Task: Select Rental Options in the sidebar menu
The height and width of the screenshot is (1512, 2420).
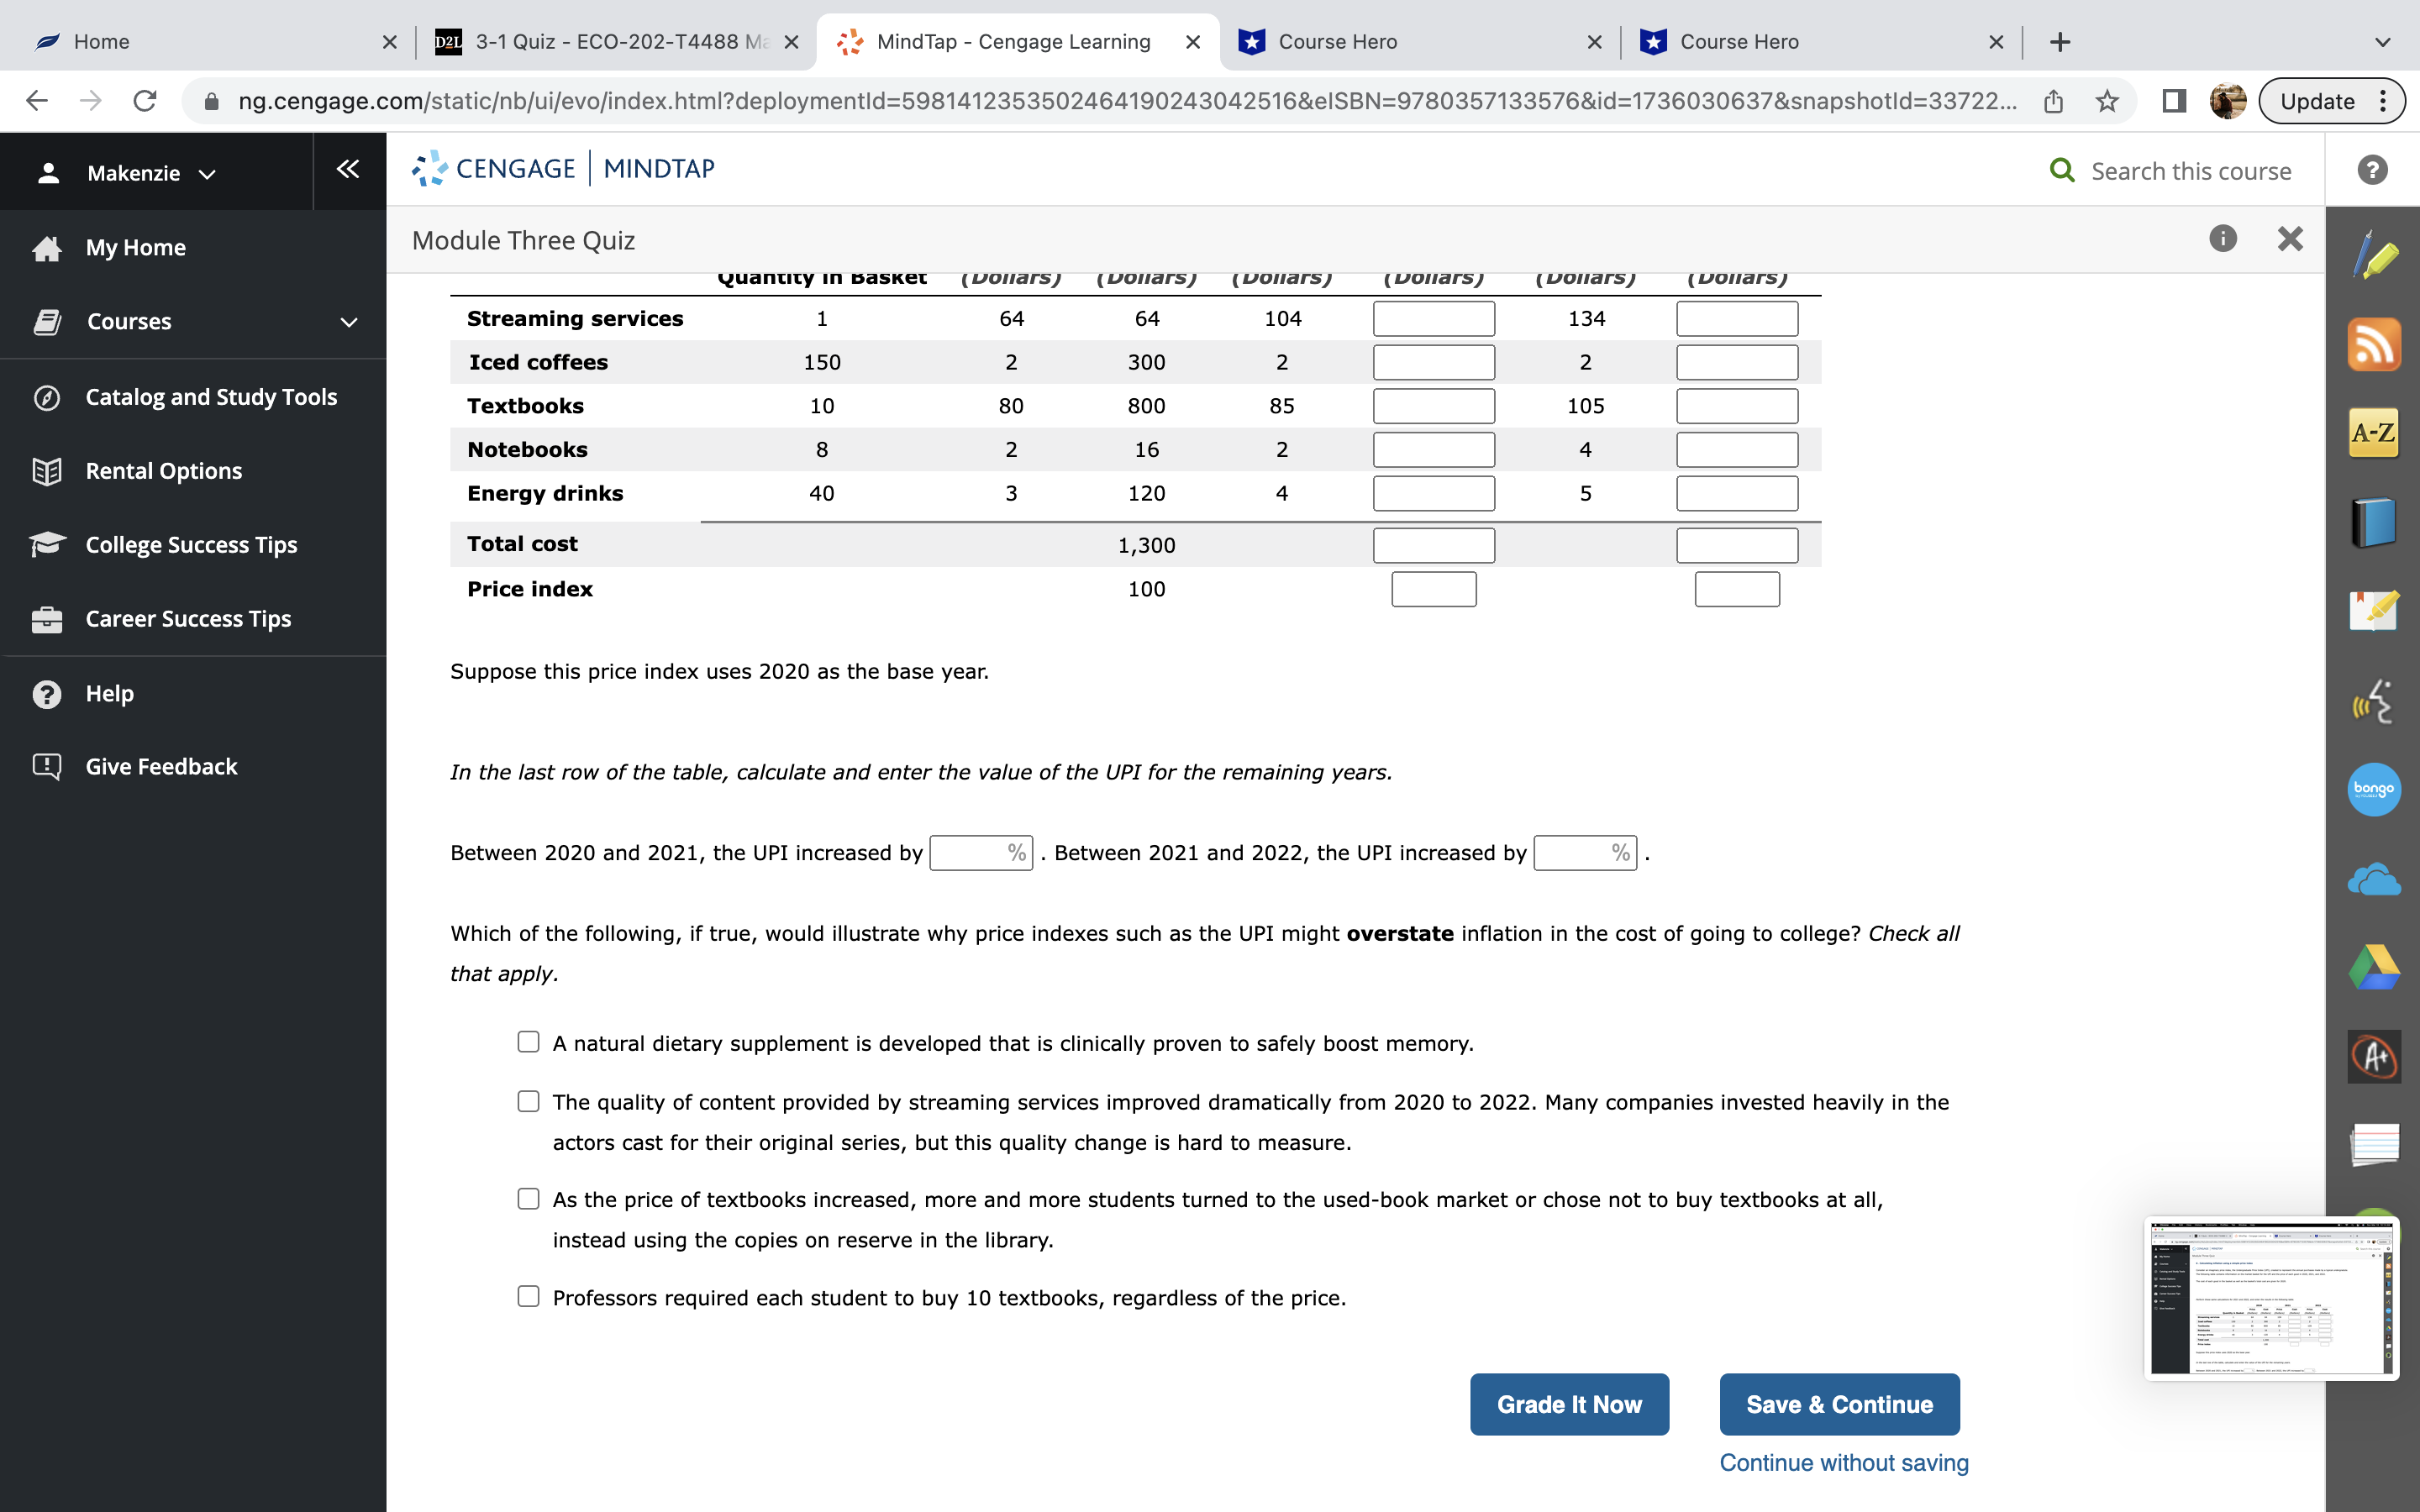Action: click(x=163, y=470)
